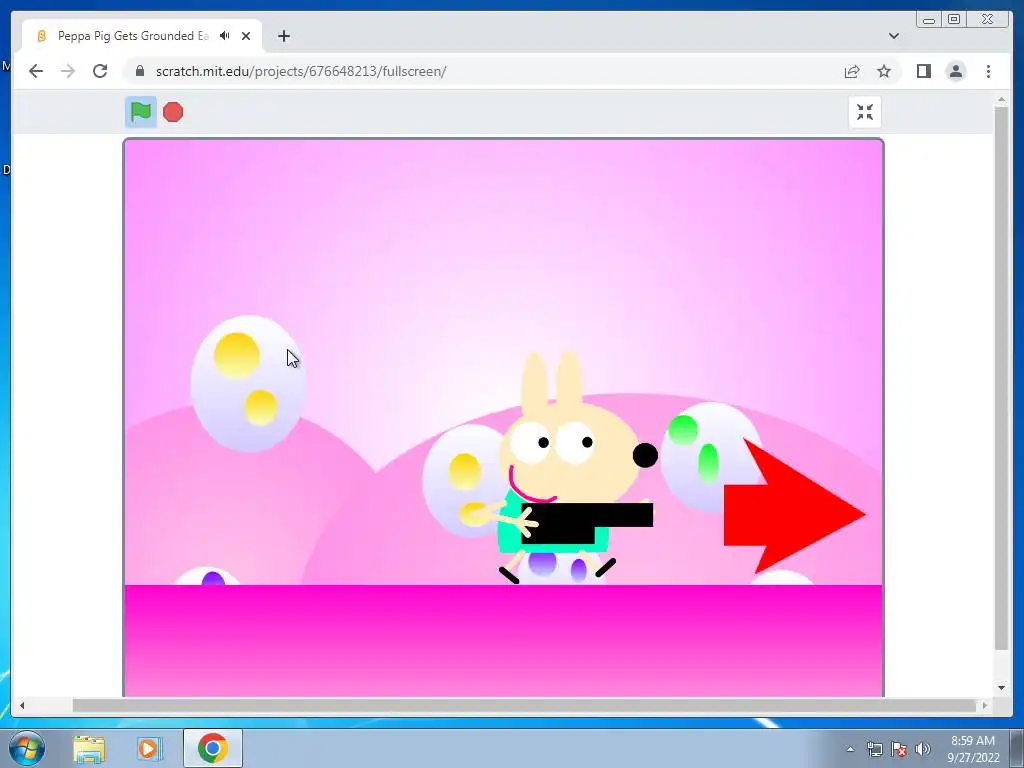Open the volume speaker tray icon
This screenshot has width=1024, height=768.
point(923,749)
